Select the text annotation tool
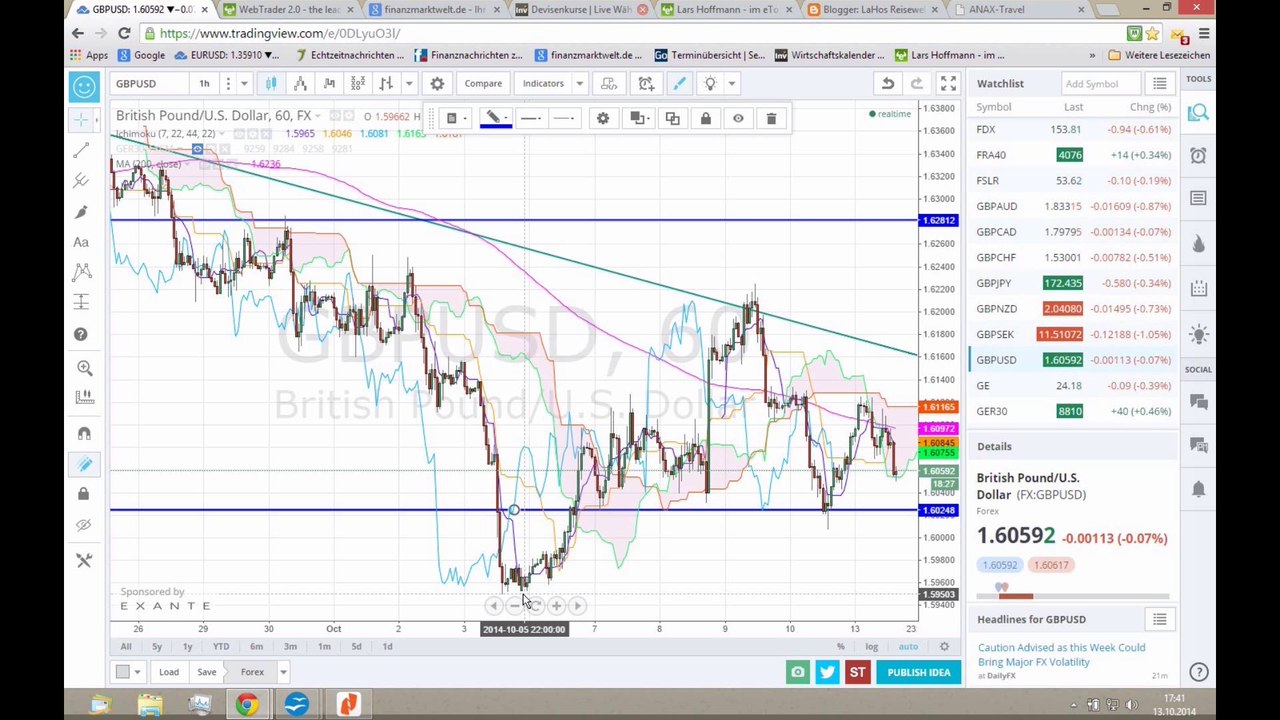The image size is (1280, 720). coord(83,242)
